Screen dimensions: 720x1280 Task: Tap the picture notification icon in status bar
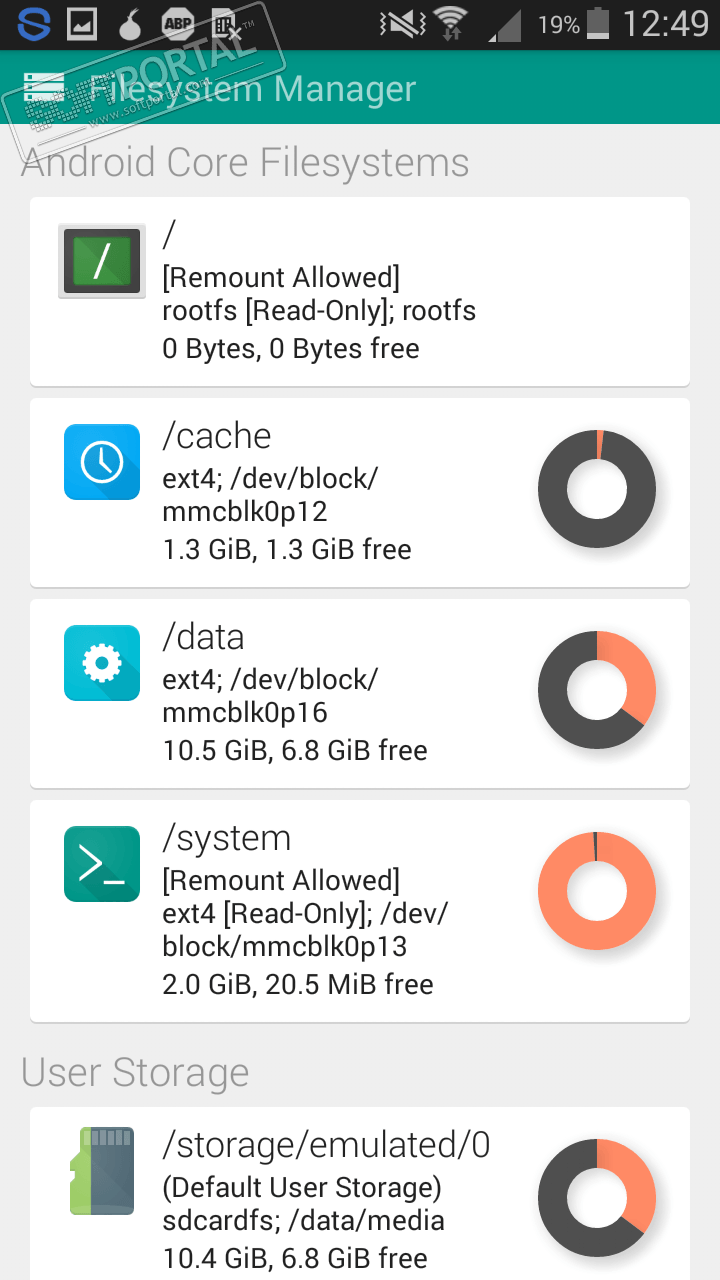point(82,24)
